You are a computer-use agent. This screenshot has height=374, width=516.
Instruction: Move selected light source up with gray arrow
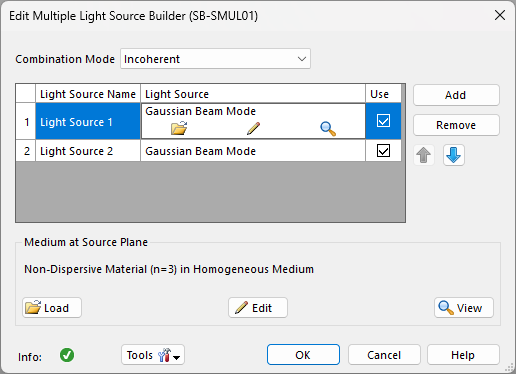coord(424,155)
